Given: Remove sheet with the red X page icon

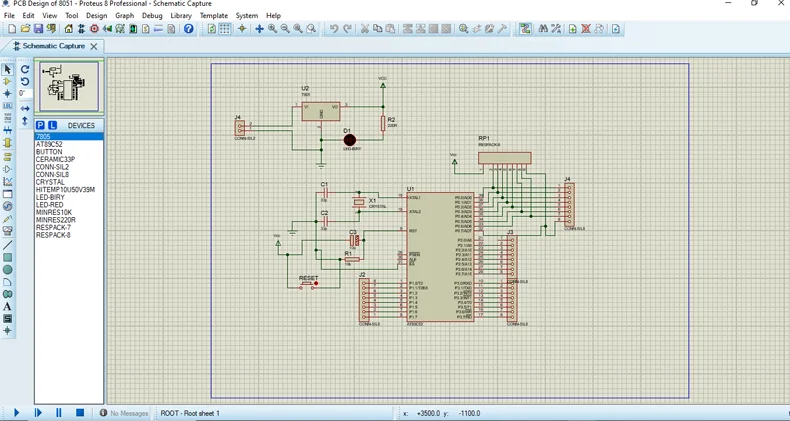Looking at the screenshot, I should tap(585, 29).
